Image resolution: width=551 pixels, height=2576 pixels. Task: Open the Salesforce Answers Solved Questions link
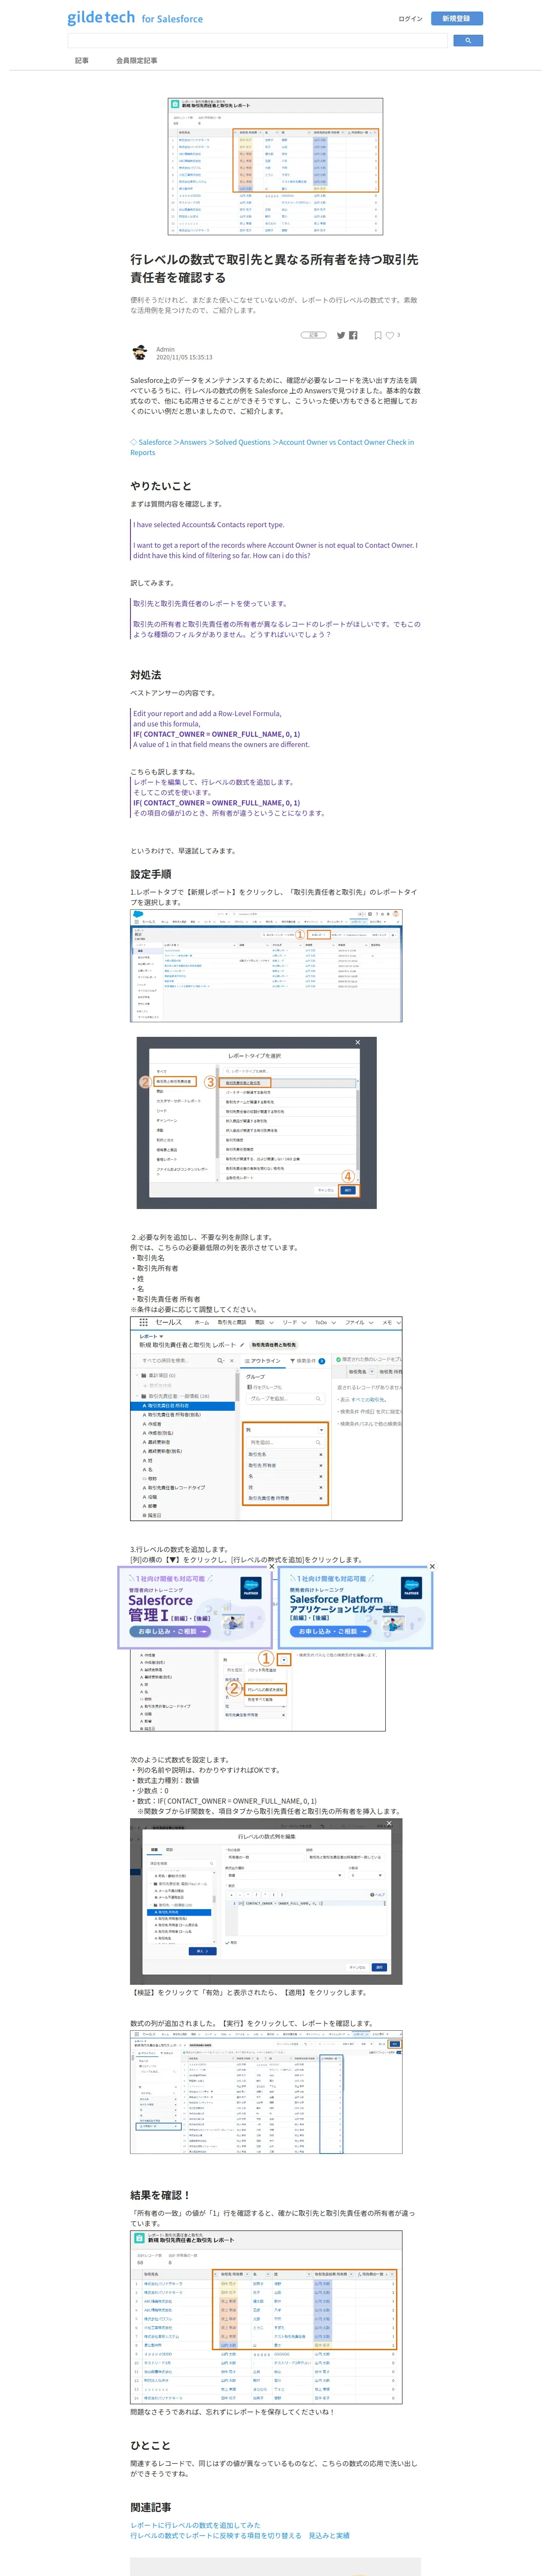272,447
